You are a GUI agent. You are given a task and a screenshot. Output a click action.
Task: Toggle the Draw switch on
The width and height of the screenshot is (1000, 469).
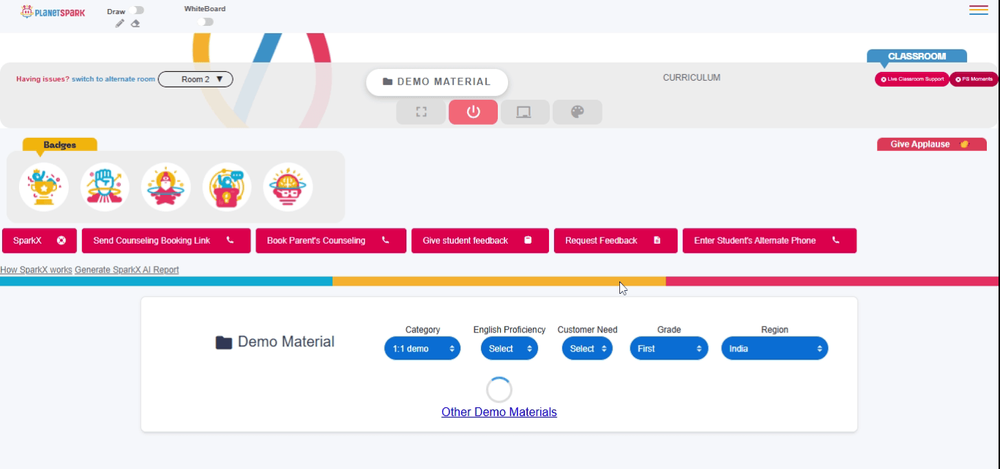coord(136,10)
